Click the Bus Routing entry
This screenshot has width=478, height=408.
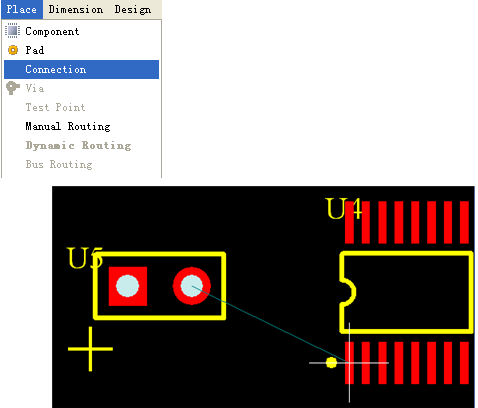tap(59, 164)
